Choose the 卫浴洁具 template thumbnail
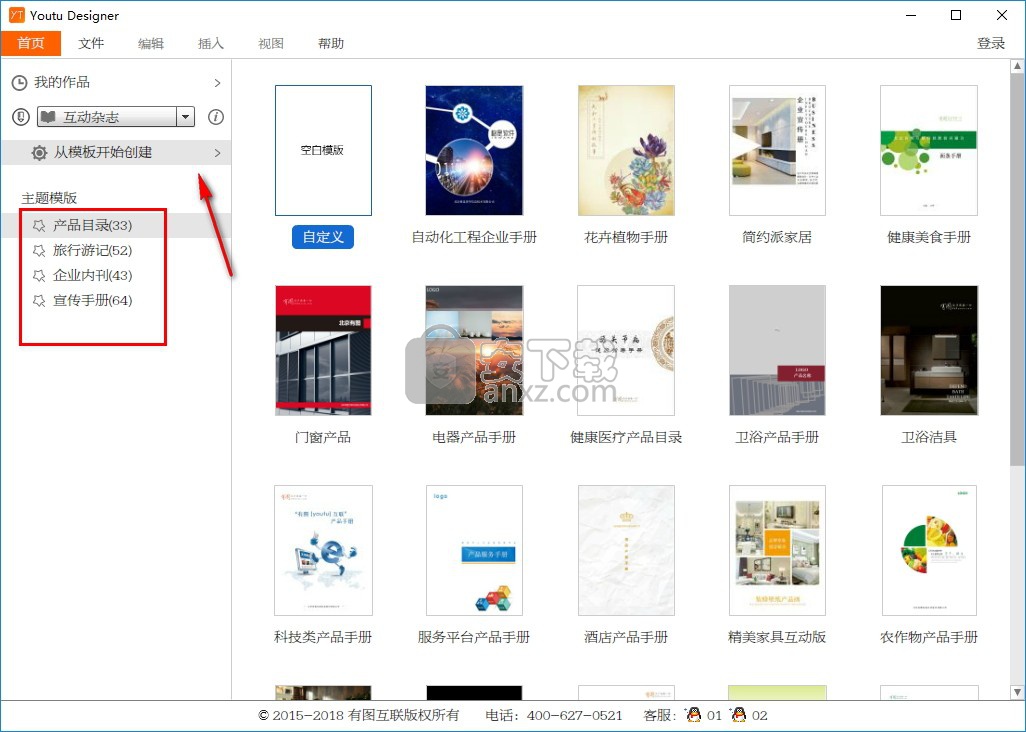 (929, 350)
